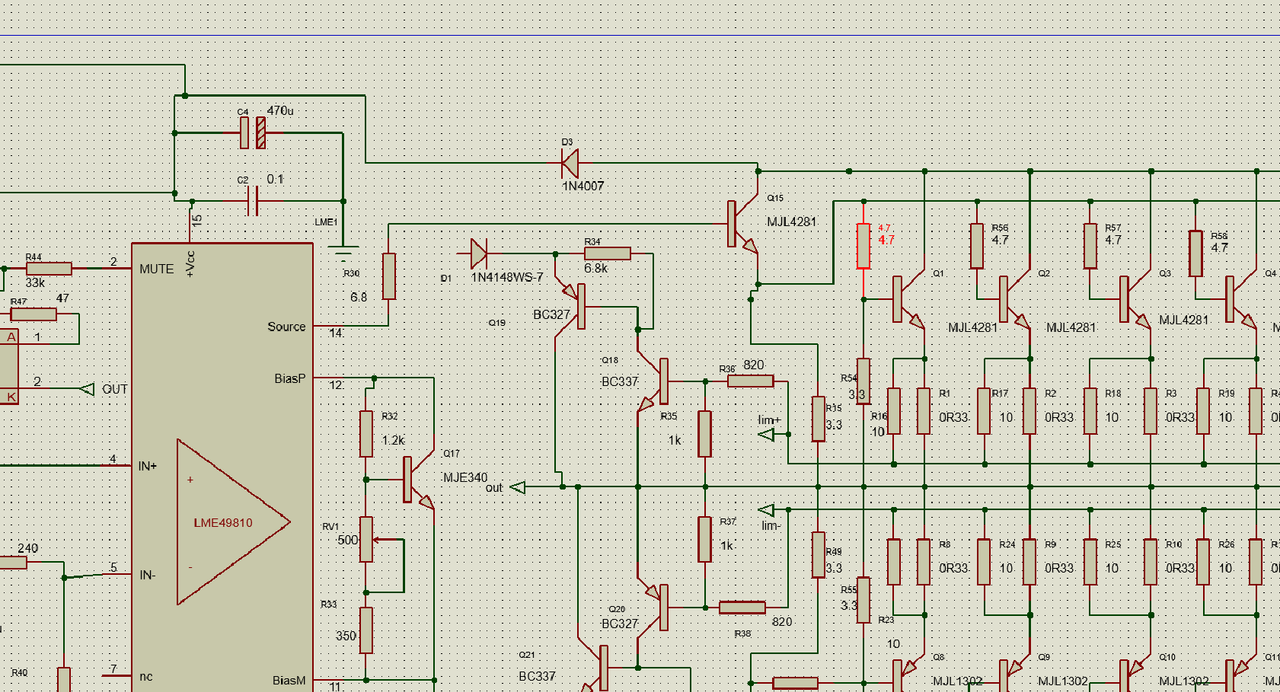Select the C4 470u electrolytic capacitor

pyautogui.click(x=252, y=132)
